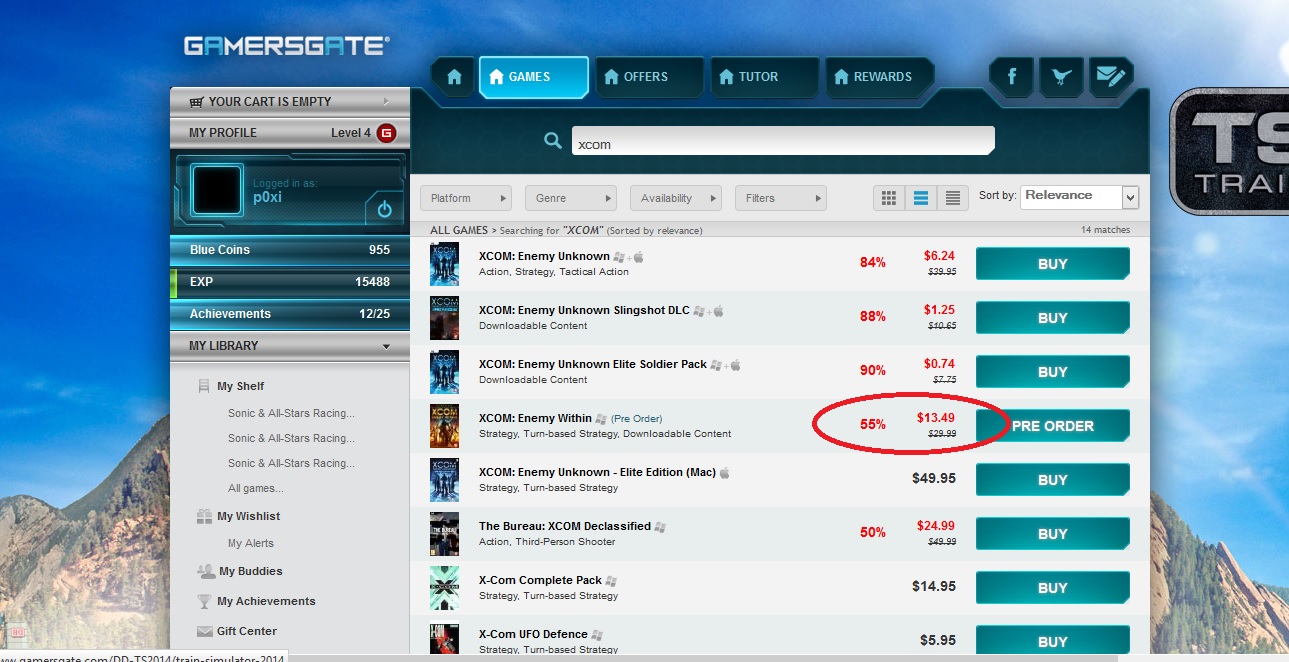Click the shopping cart icon
The height and width of the screenshot is (662, 1289).
pyautogui.click(x=196, y=101)
